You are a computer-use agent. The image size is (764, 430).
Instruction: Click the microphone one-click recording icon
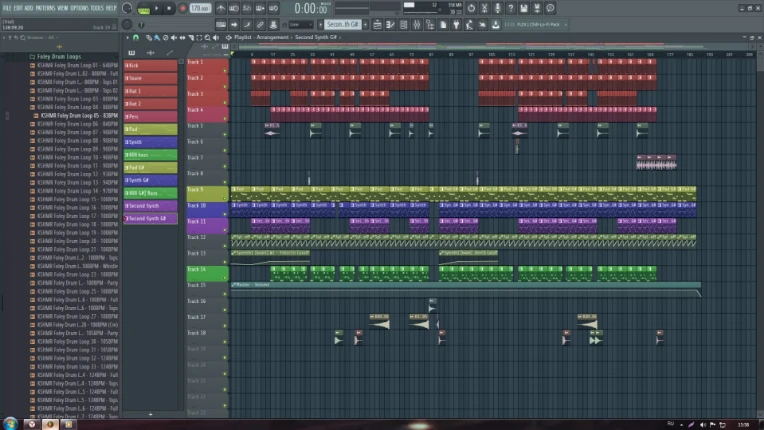pos(497,8)
